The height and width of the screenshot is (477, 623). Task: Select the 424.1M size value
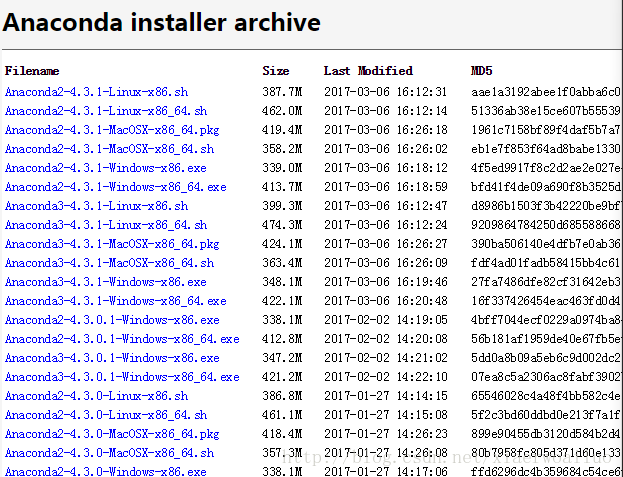[x=282, y=244]
